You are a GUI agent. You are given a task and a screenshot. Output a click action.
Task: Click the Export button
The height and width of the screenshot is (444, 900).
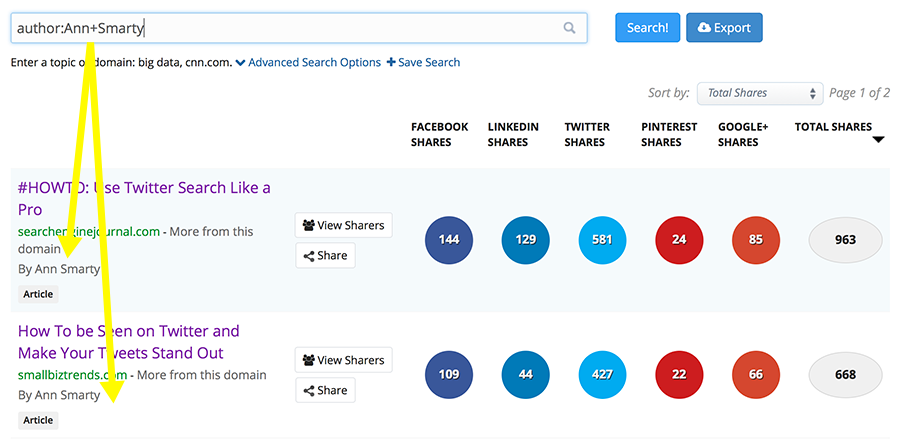click(724, 28)
